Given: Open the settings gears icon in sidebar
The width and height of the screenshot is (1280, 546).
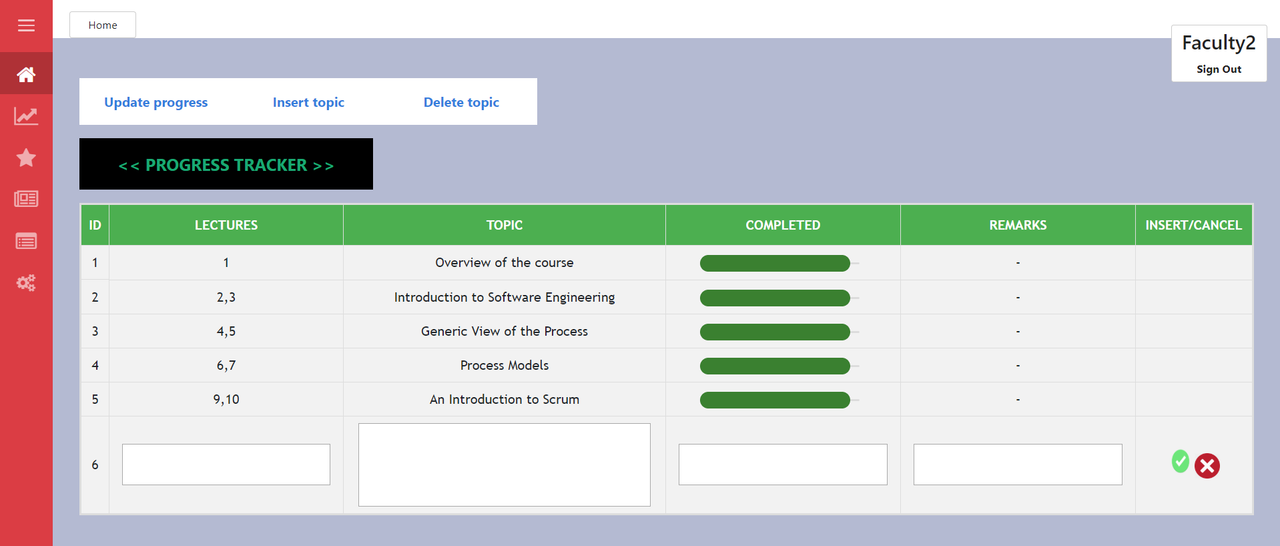Looking at the screenshot, I should (x=26, y=283).
